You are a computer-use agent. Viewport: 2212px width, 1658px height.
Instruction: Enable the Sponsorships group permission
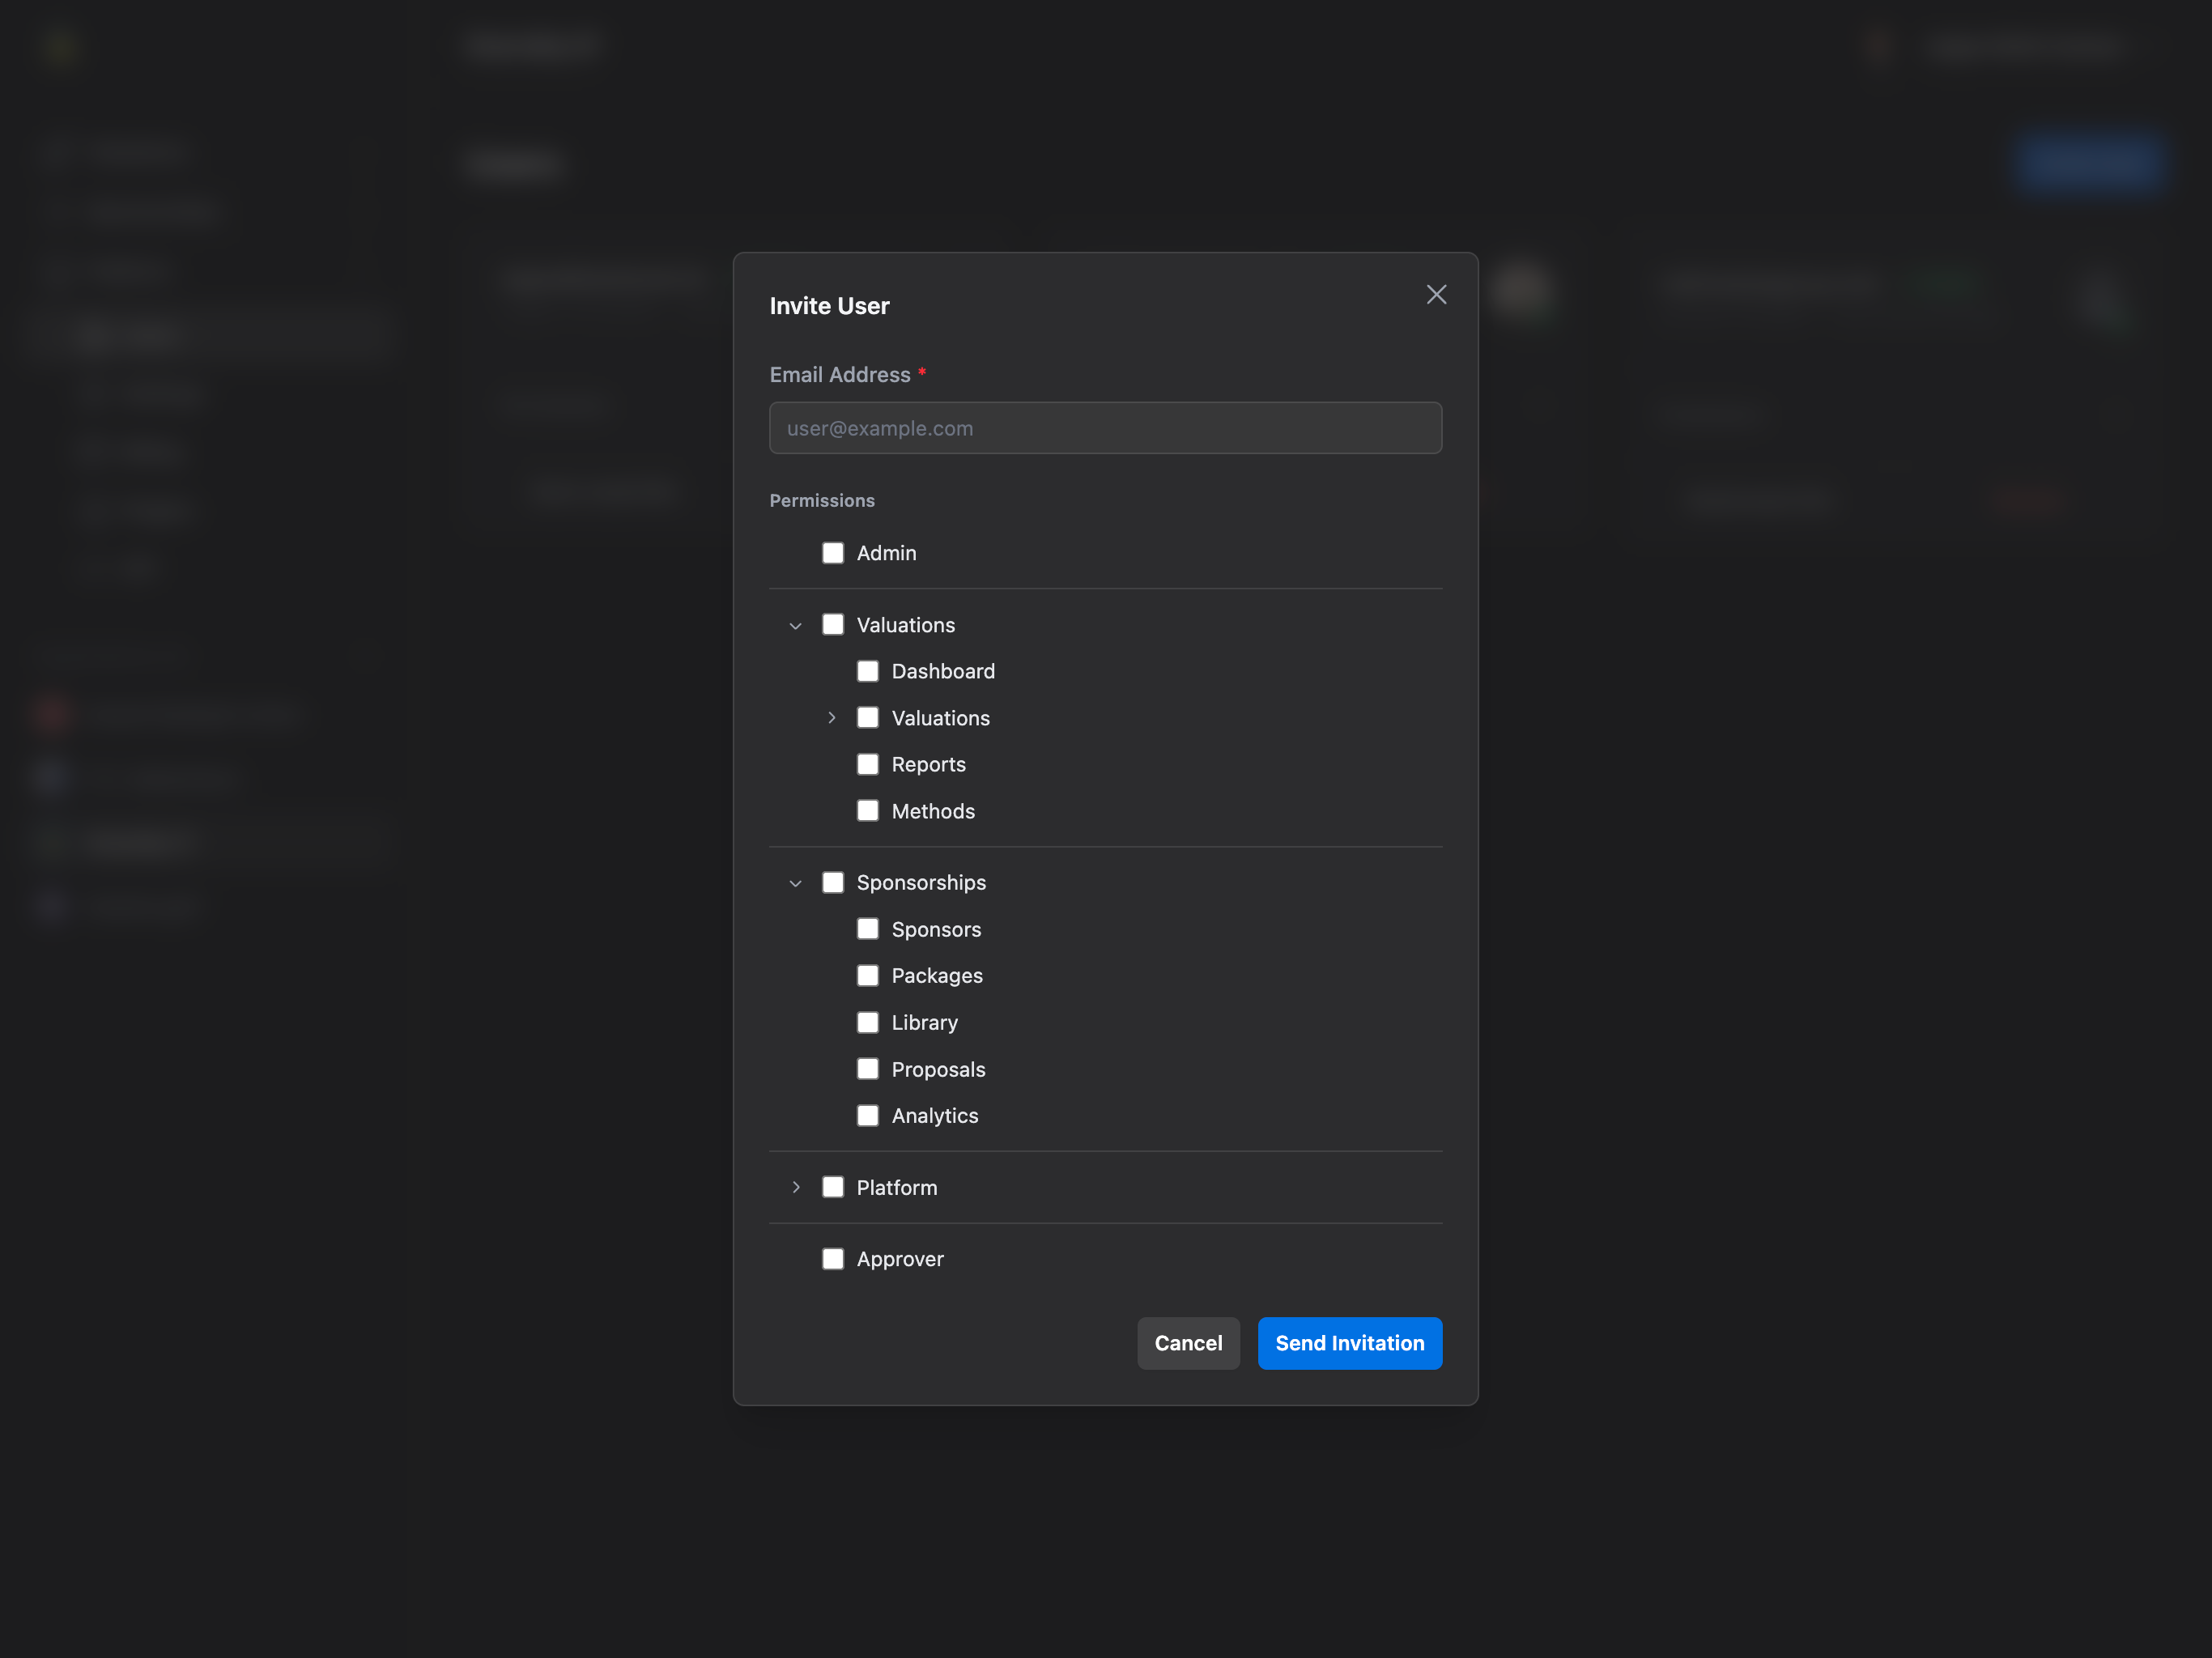tap(834, 882)
